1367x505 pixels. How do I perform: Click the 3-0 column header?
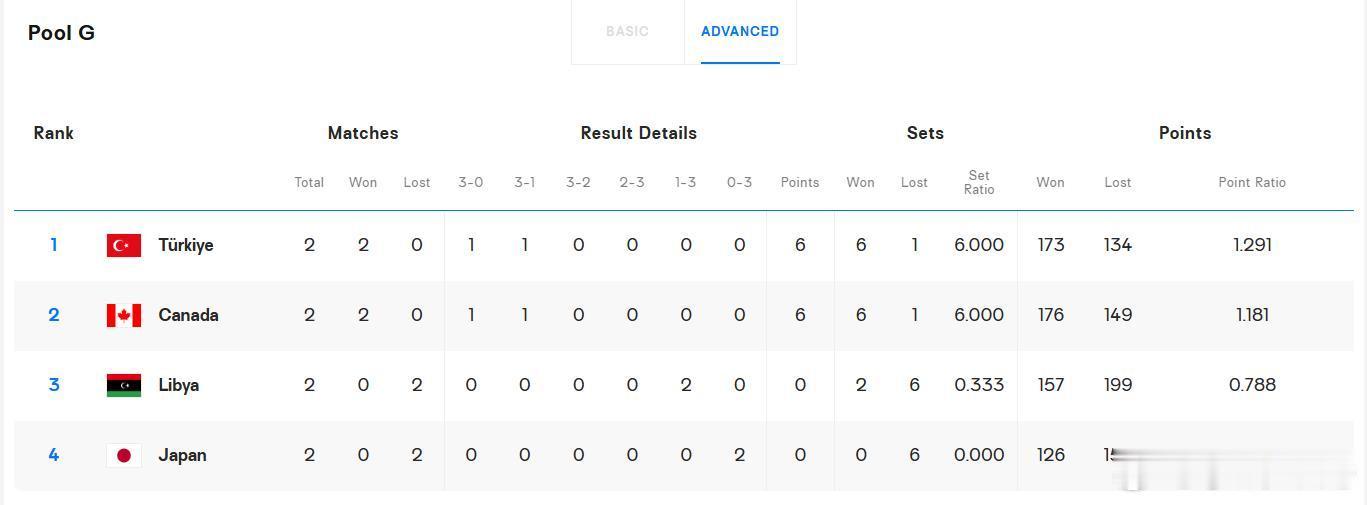471,182
